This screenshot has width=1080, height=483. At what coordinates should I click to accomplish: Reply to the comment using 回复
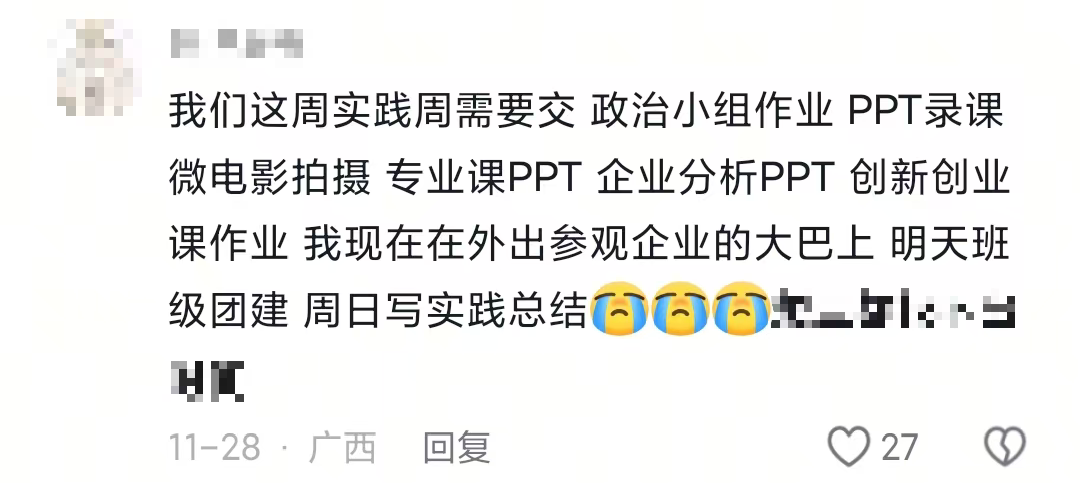[457, 447]
